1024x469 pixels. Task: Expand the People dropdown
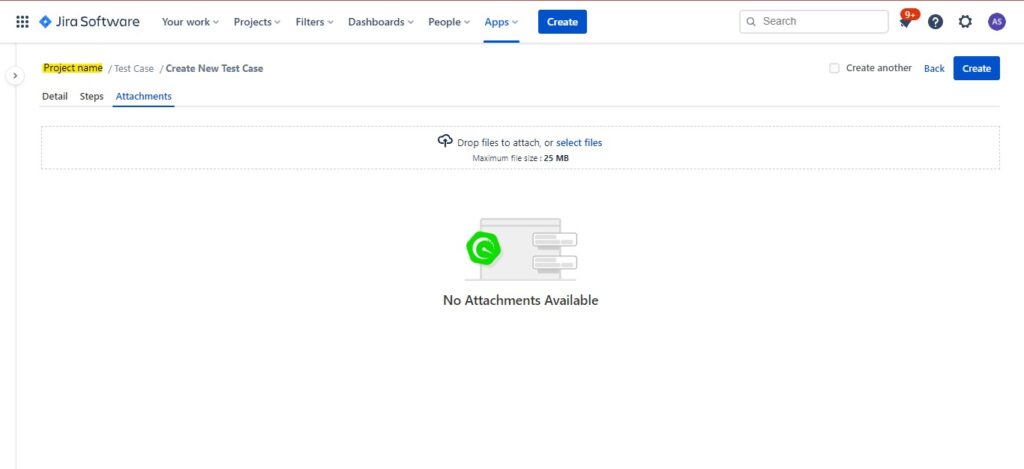449,22
